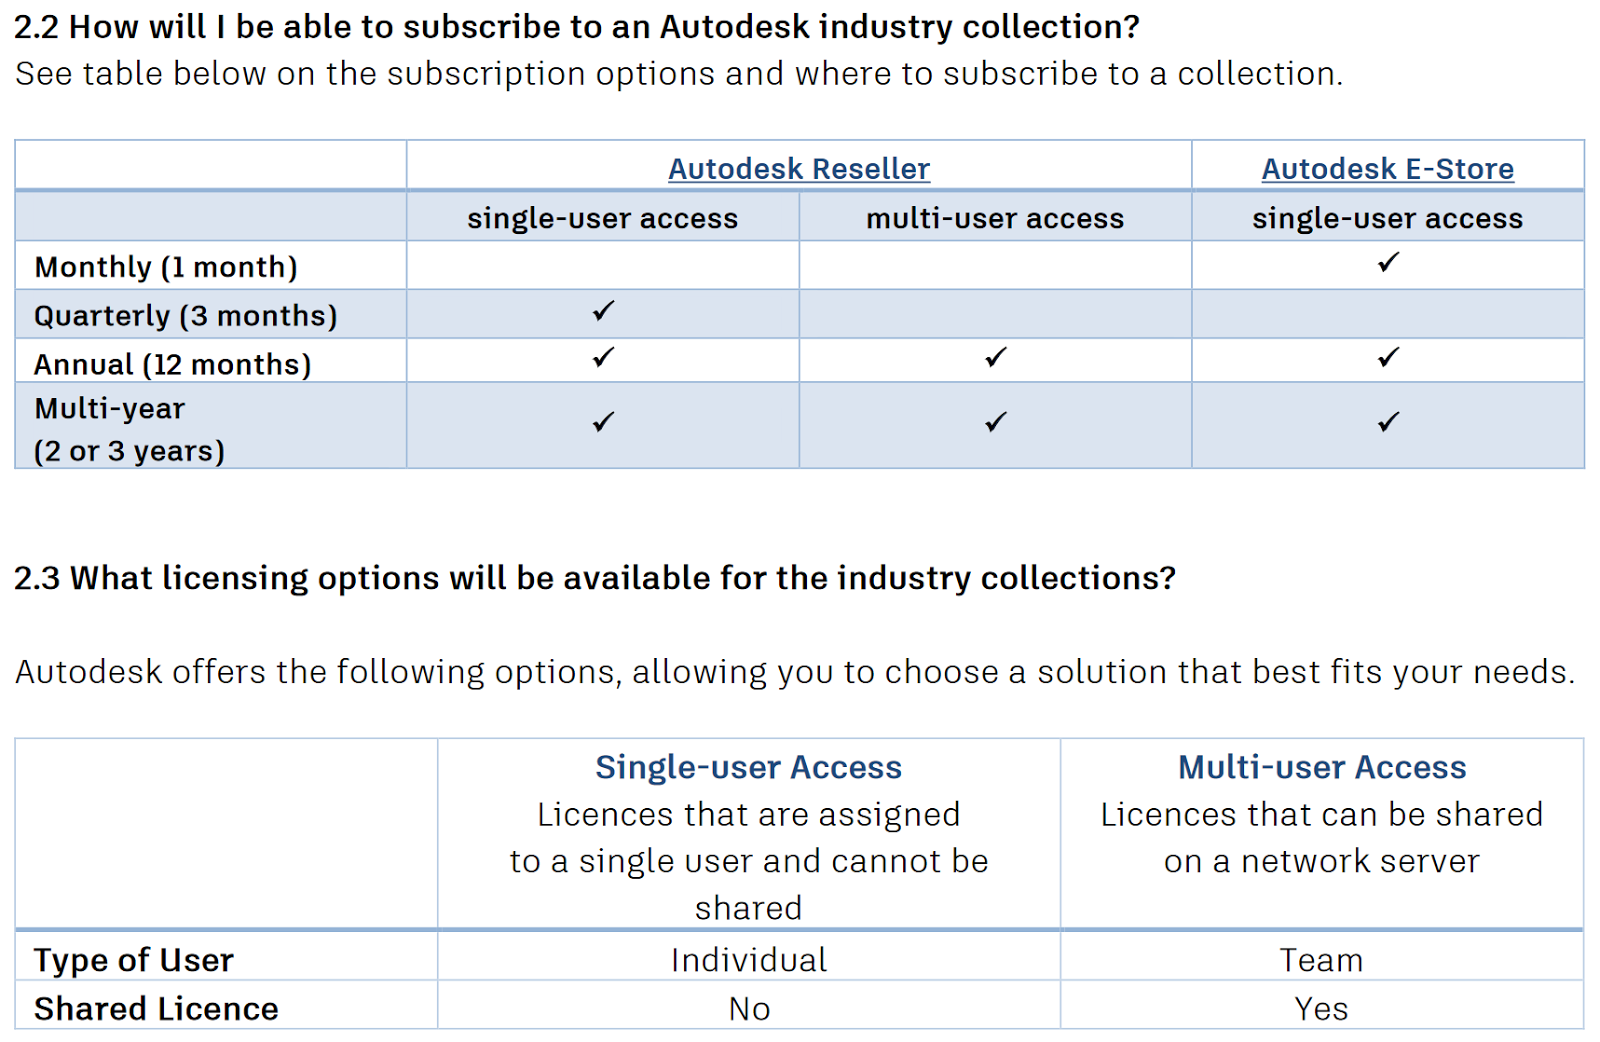
Task: Select the Annual (12 months) row label
Action: [173, 364]
